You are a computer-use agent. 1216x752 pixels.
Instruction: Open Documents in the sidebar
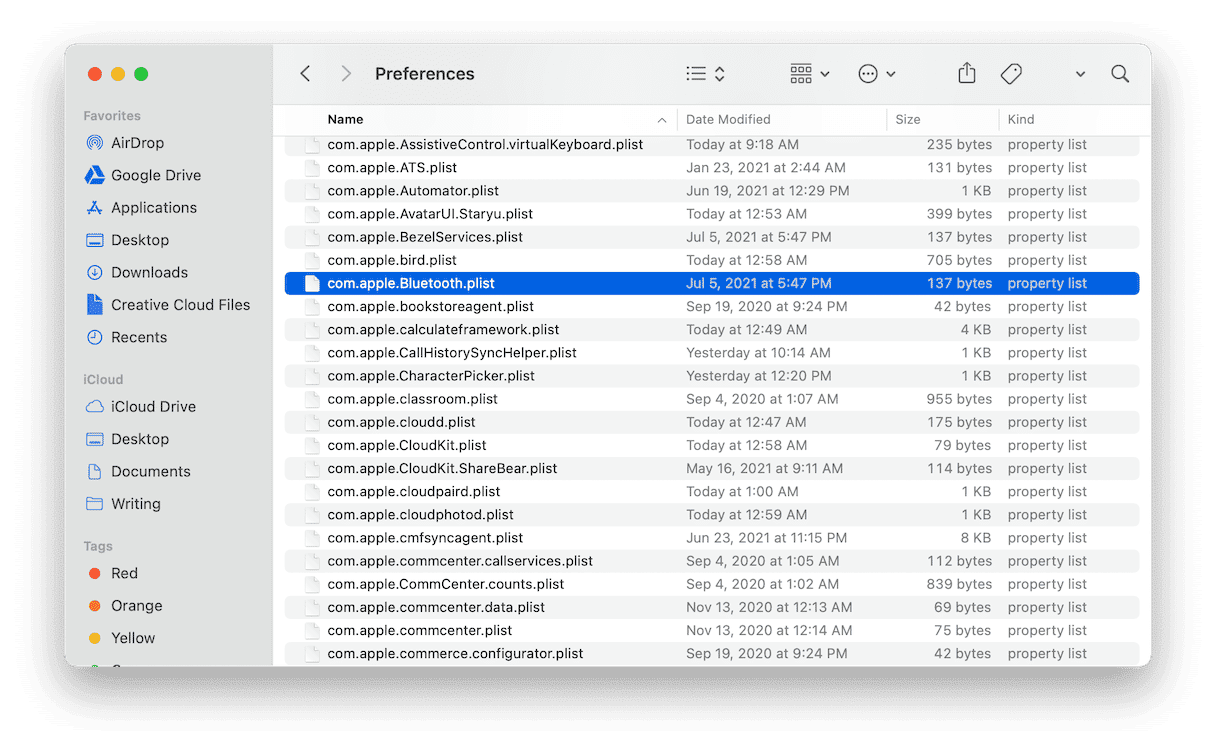[150, 471]
